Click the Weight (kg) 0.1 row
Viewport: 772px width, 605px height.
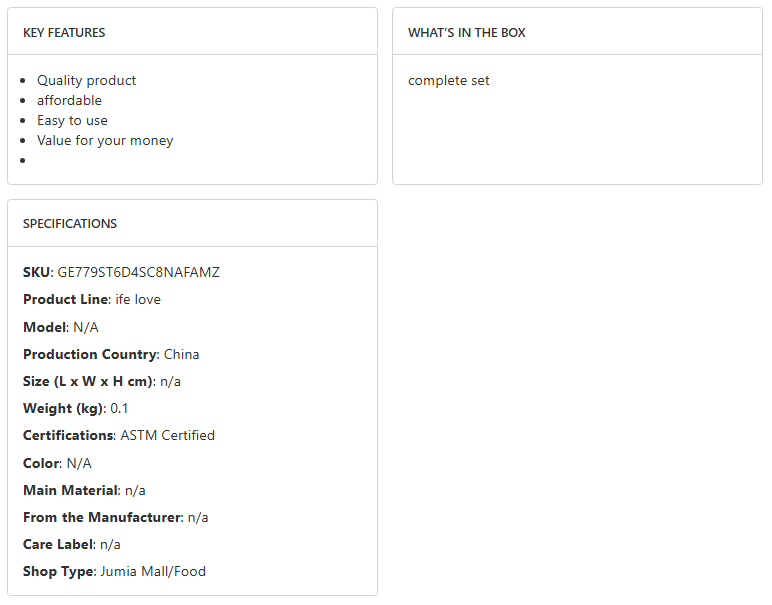click(x=76, y=408)
